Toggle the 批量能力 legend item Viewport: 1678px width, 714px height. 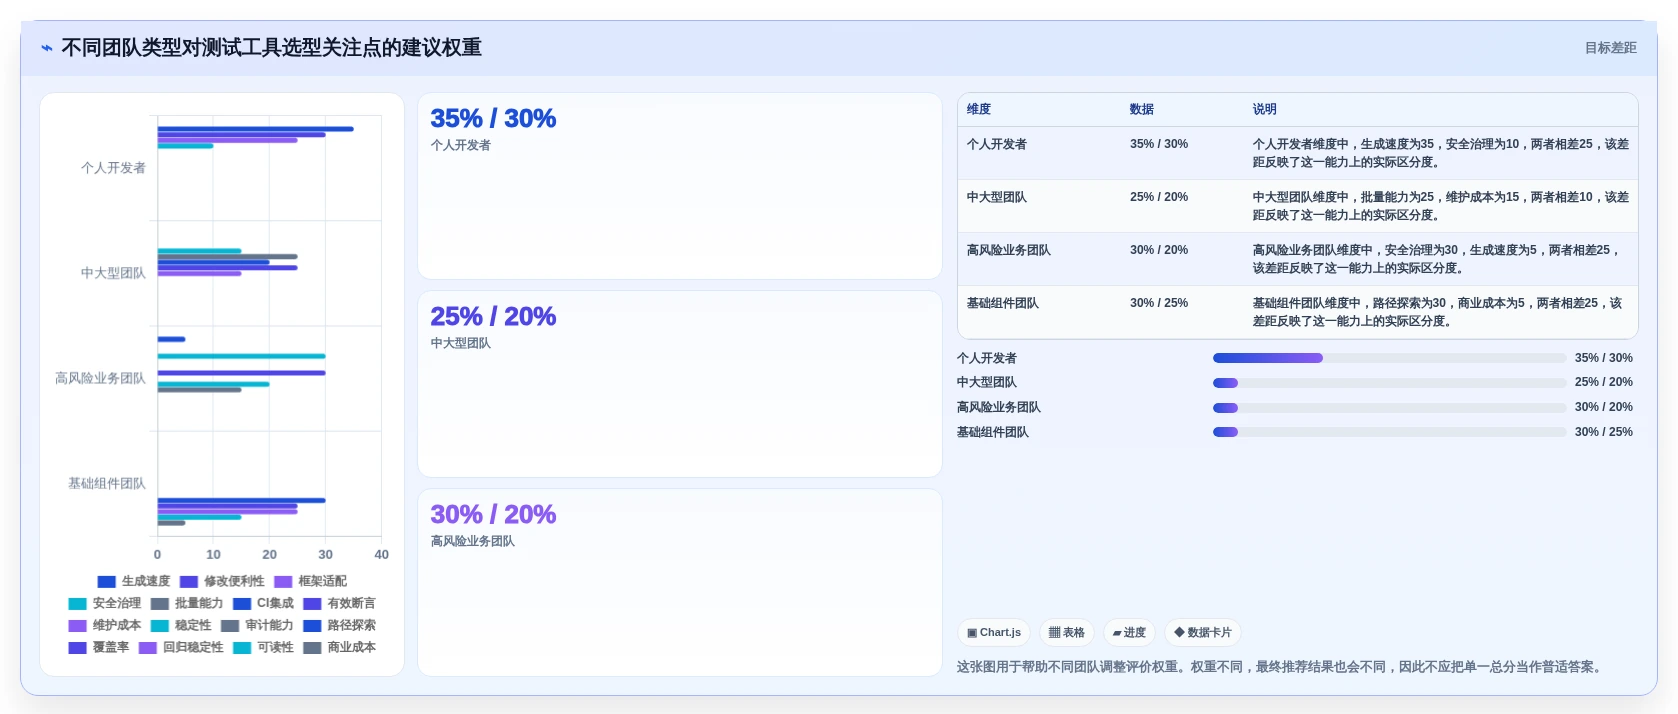click(x=187, y=603)
